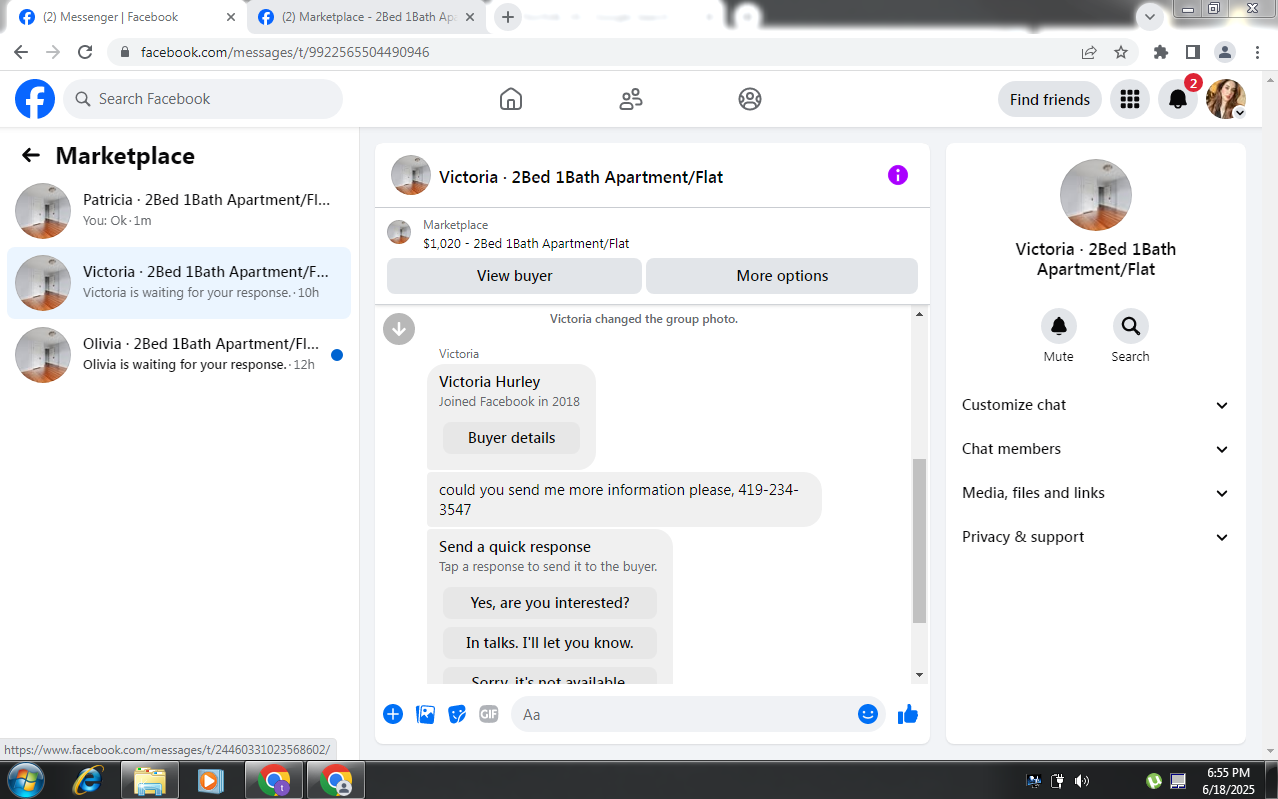Open the media player taskbar icon
This screenshot has height=799, width=1278.
point(210,780)
